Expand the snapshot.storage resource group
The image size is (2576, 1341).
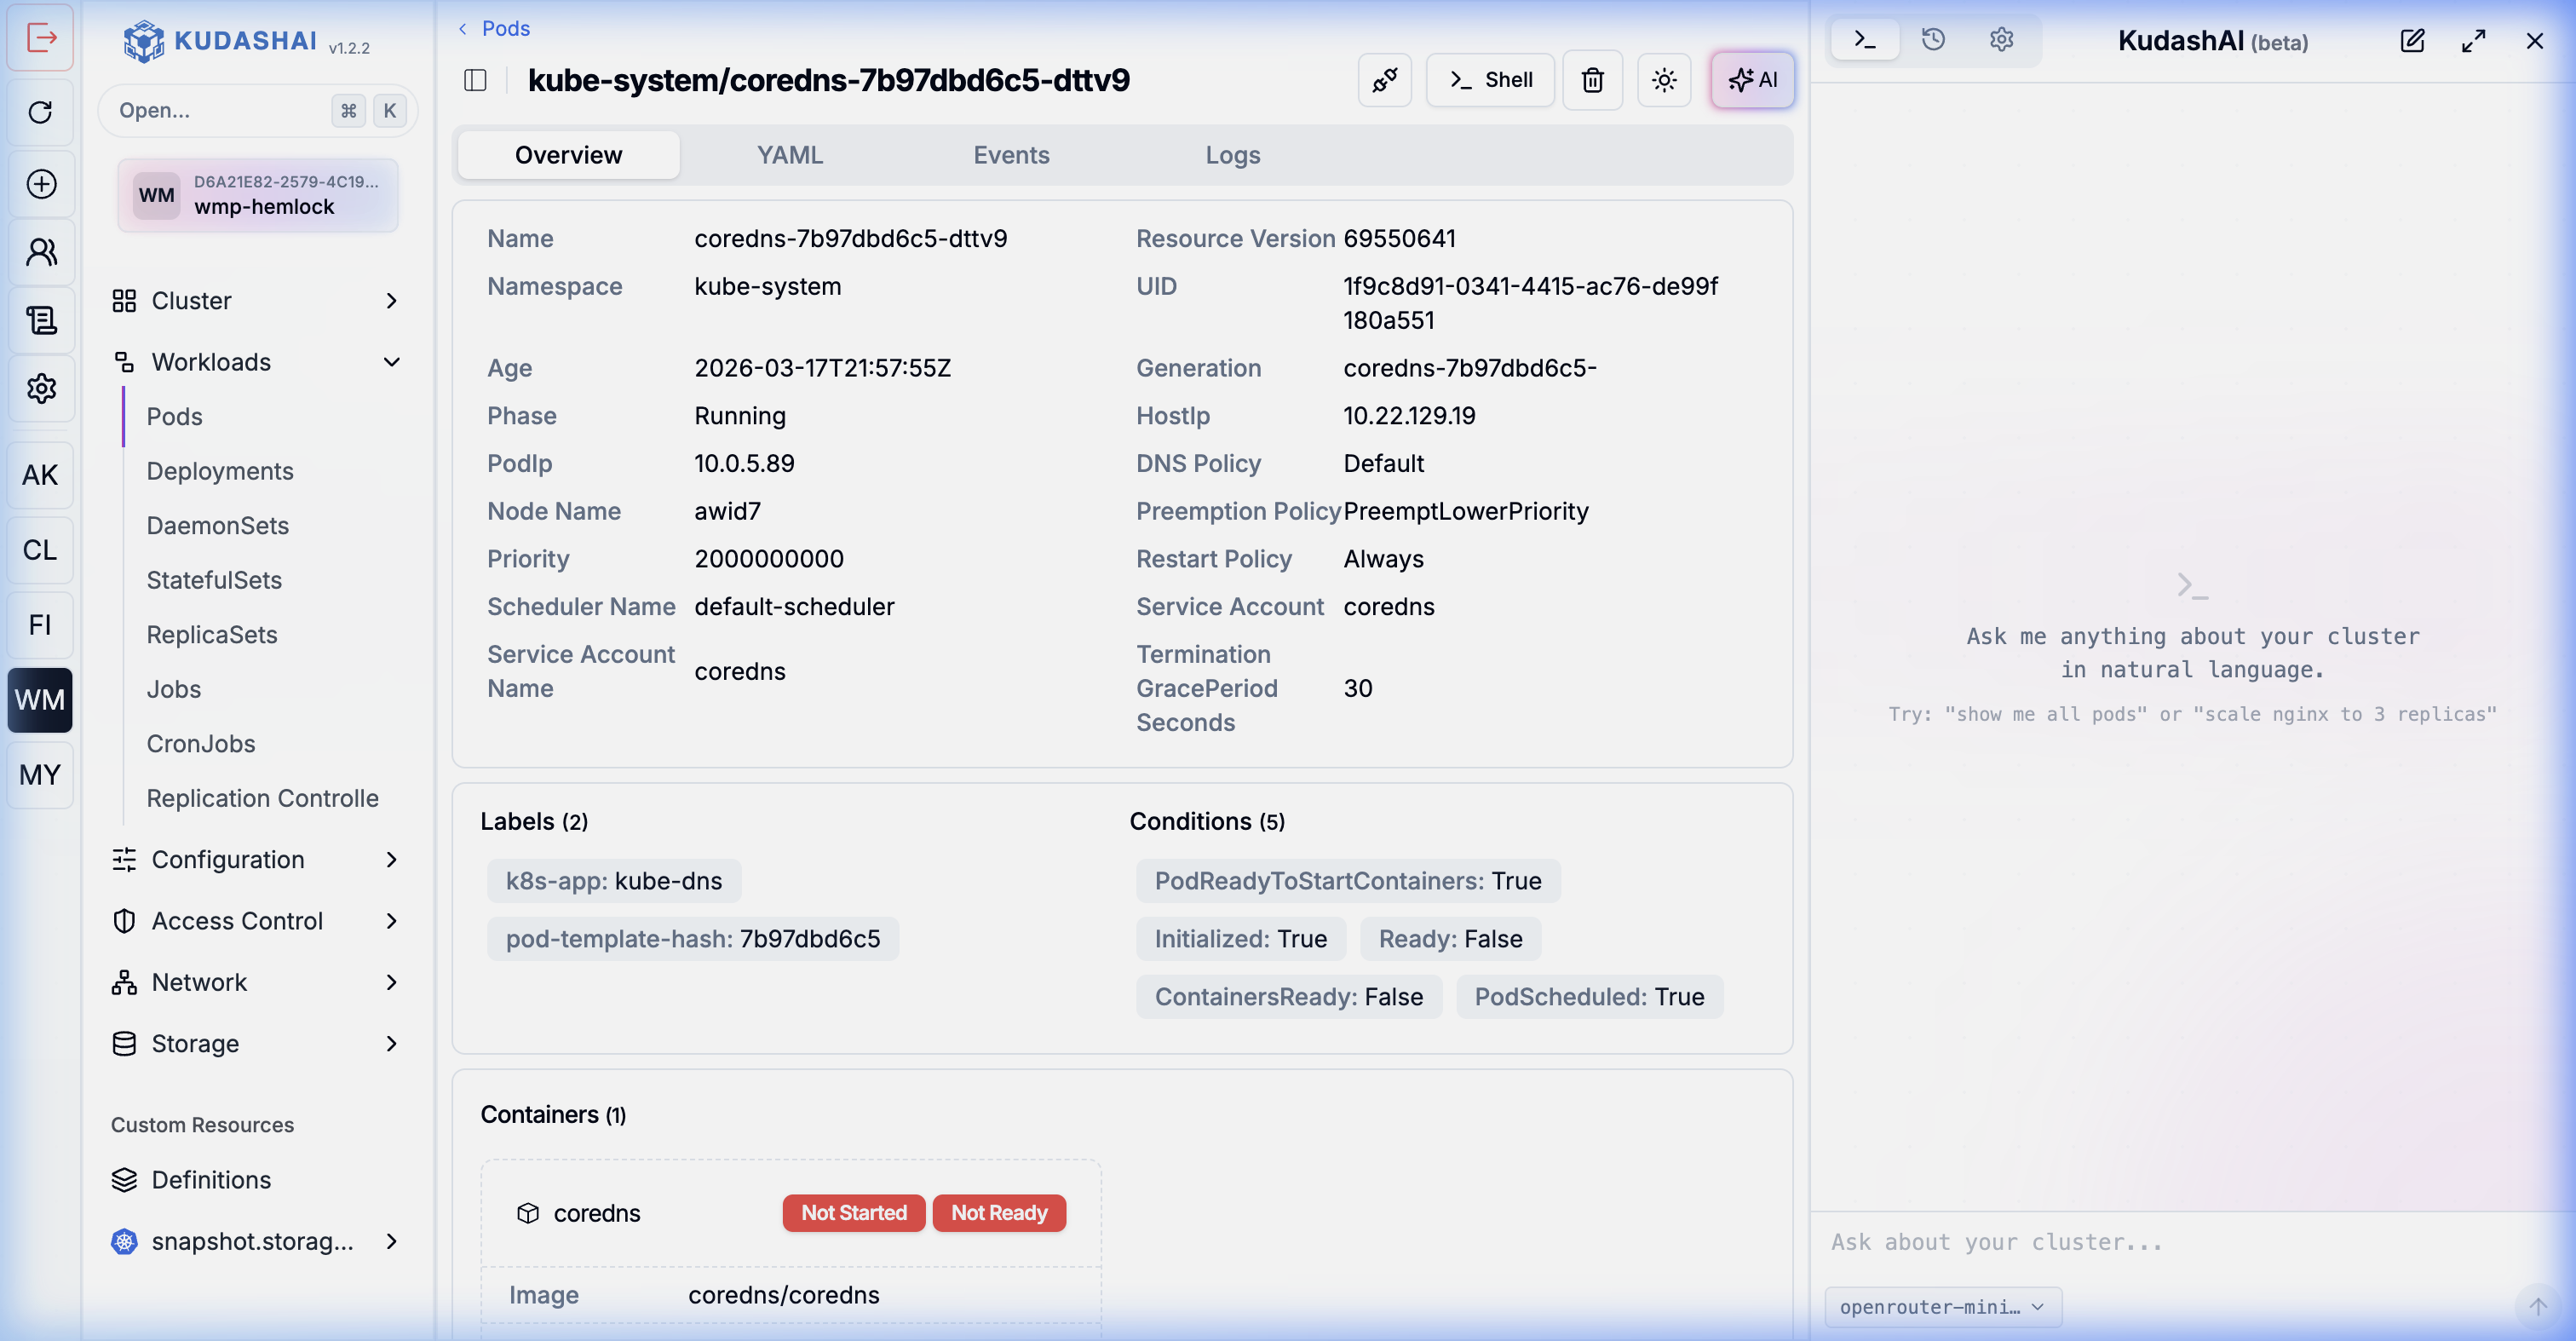pos(257,1241)
